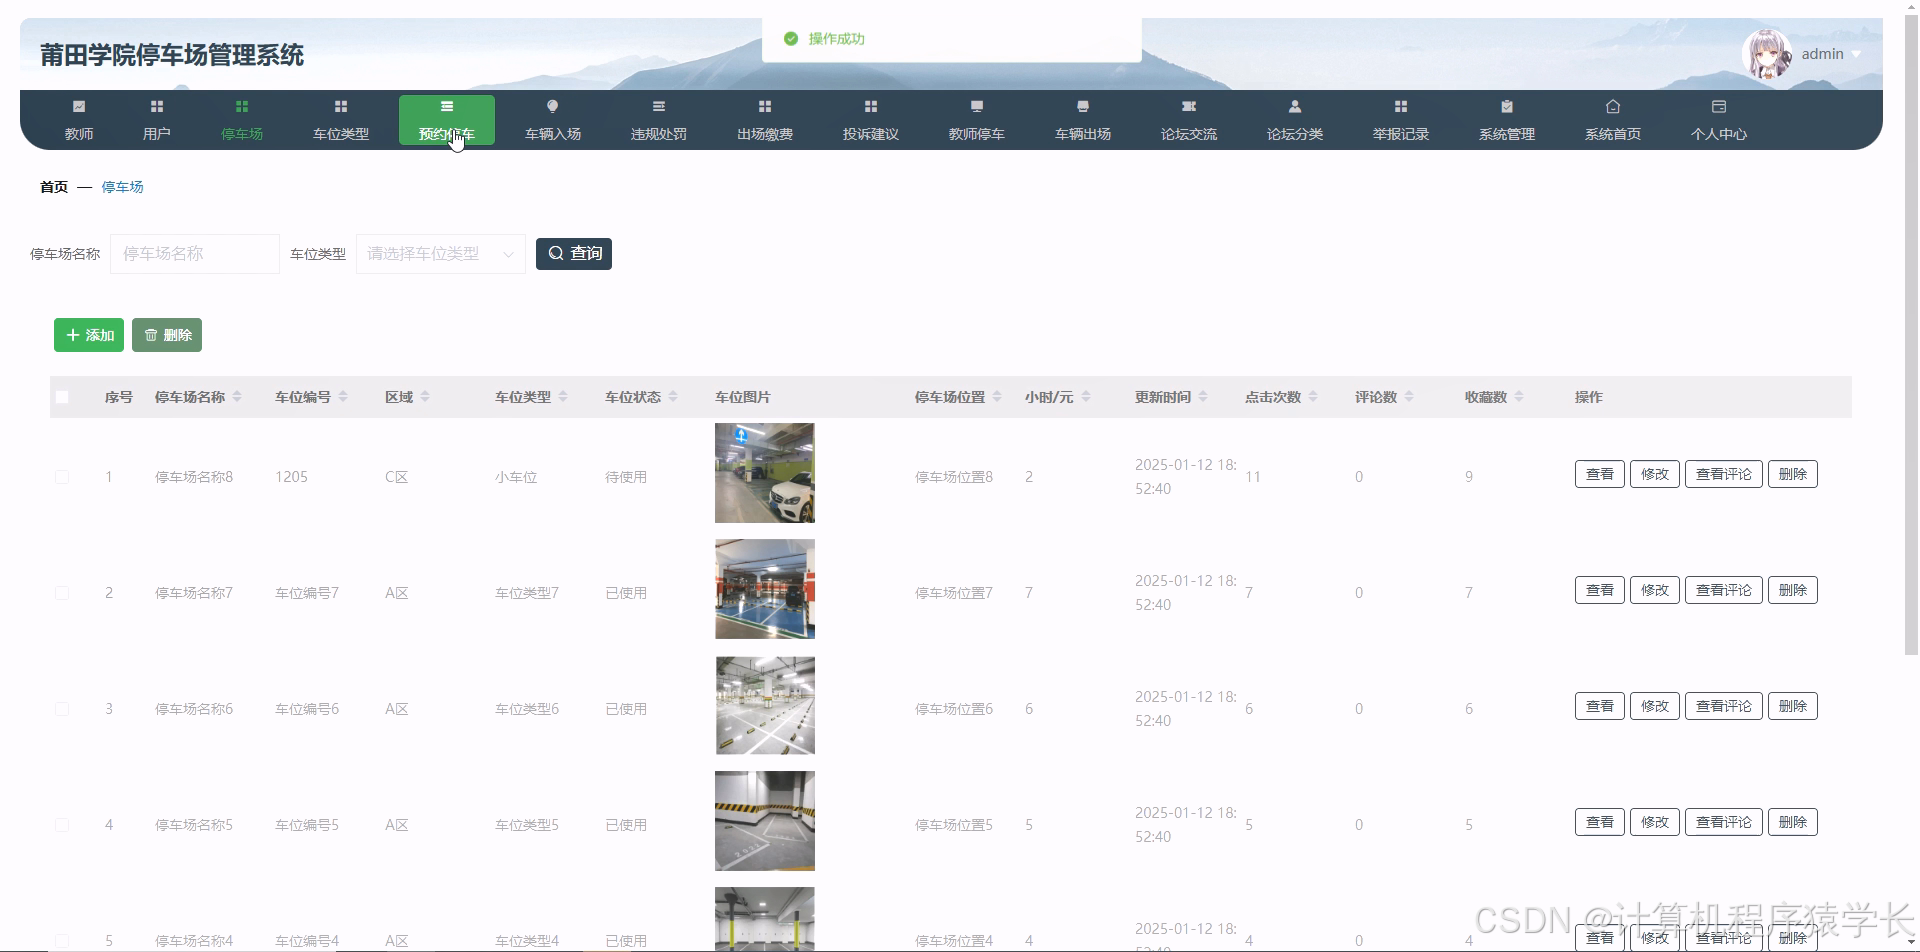Toggle the select-all header checkbox
This screenshot has width=1920, height=952.
pyautogui.click(x=62, y=397)
